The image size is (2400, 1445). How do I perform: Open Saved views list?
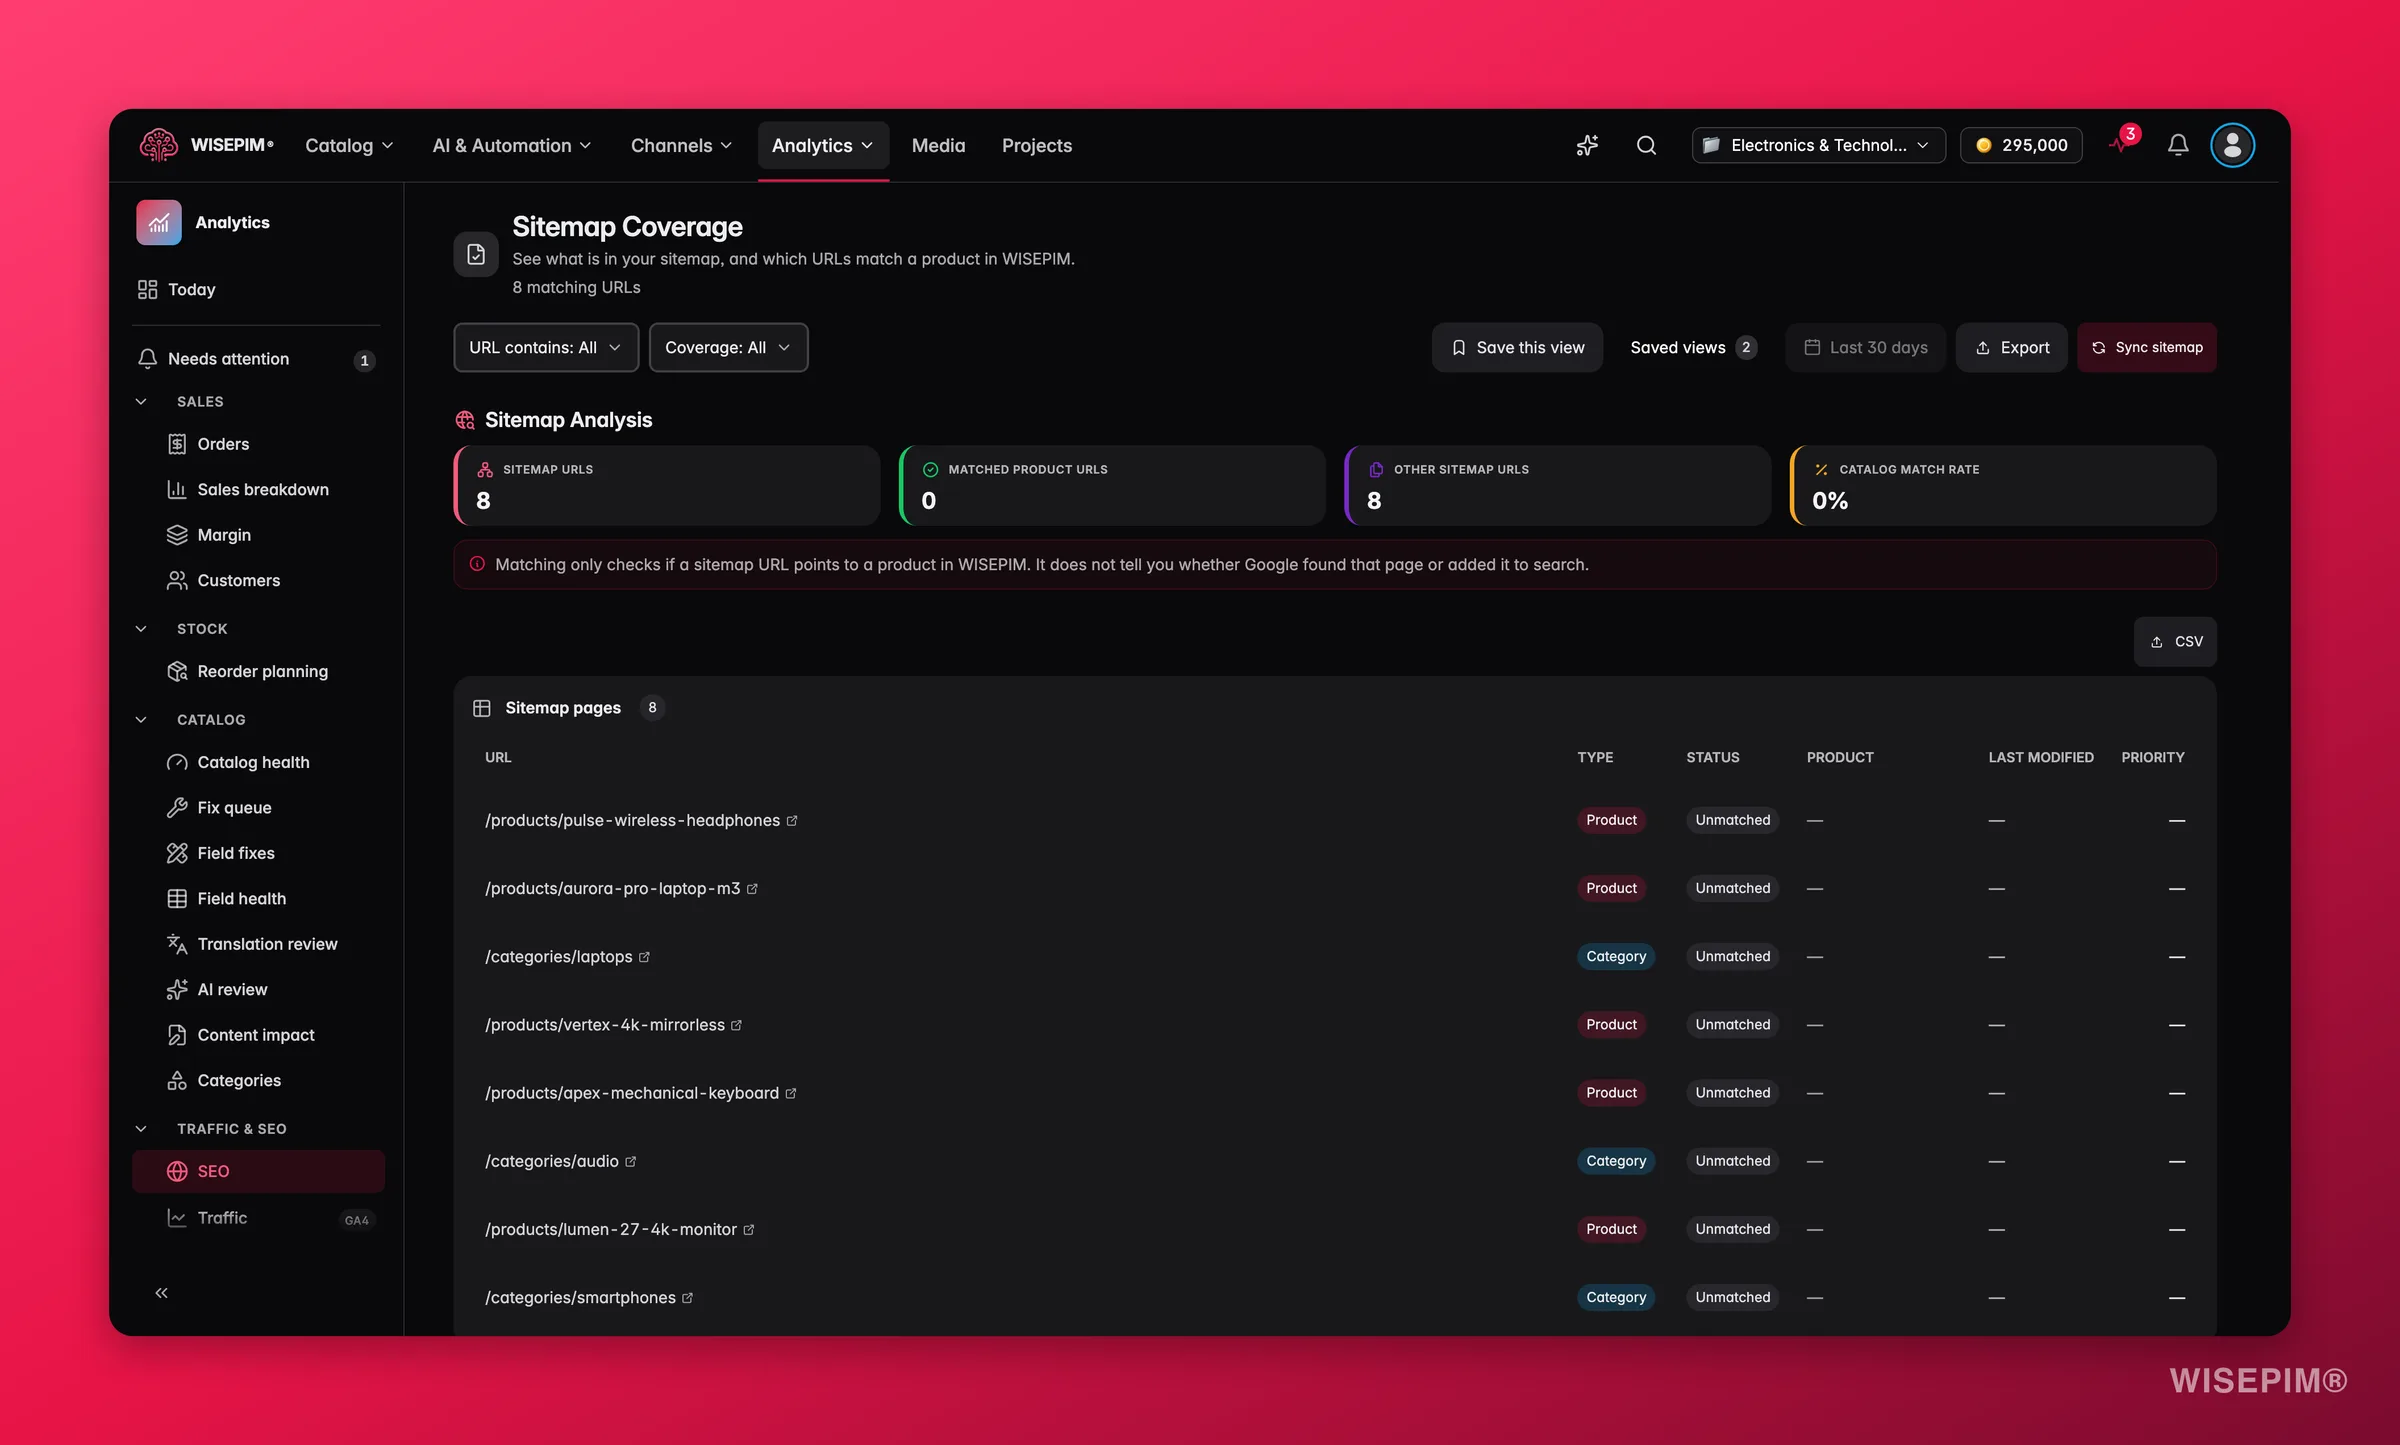click(1692, 347)
